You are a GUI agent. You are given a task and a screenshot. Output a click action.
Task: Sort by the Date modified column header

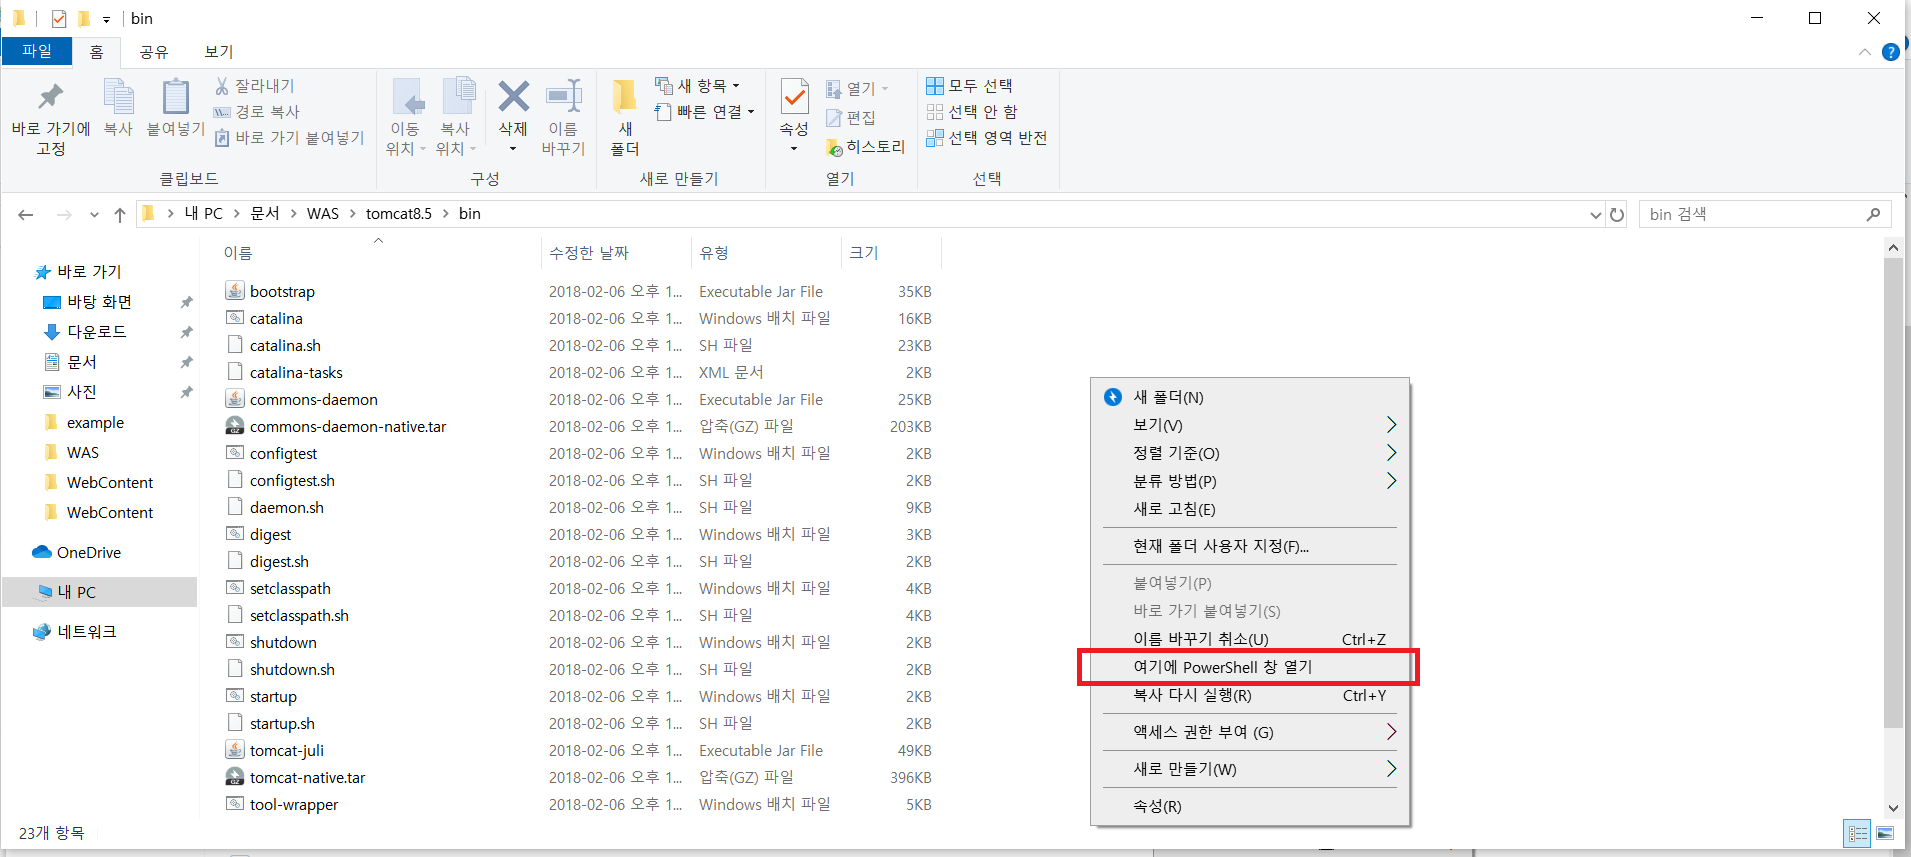pyautogui.click(x=588, y=253)
